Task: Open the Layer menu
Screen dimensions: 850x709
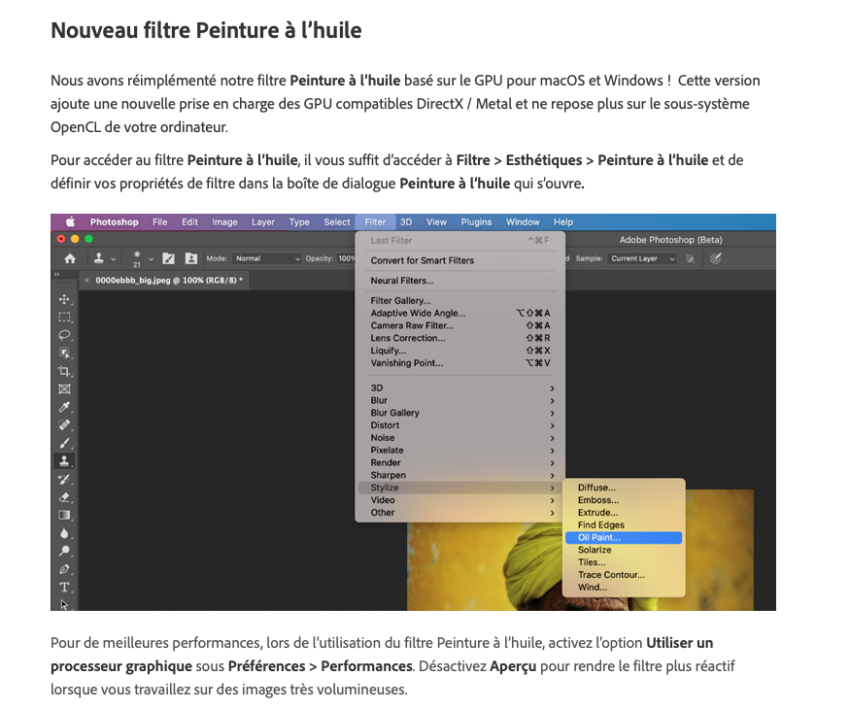Action: (x=263, y=222)
